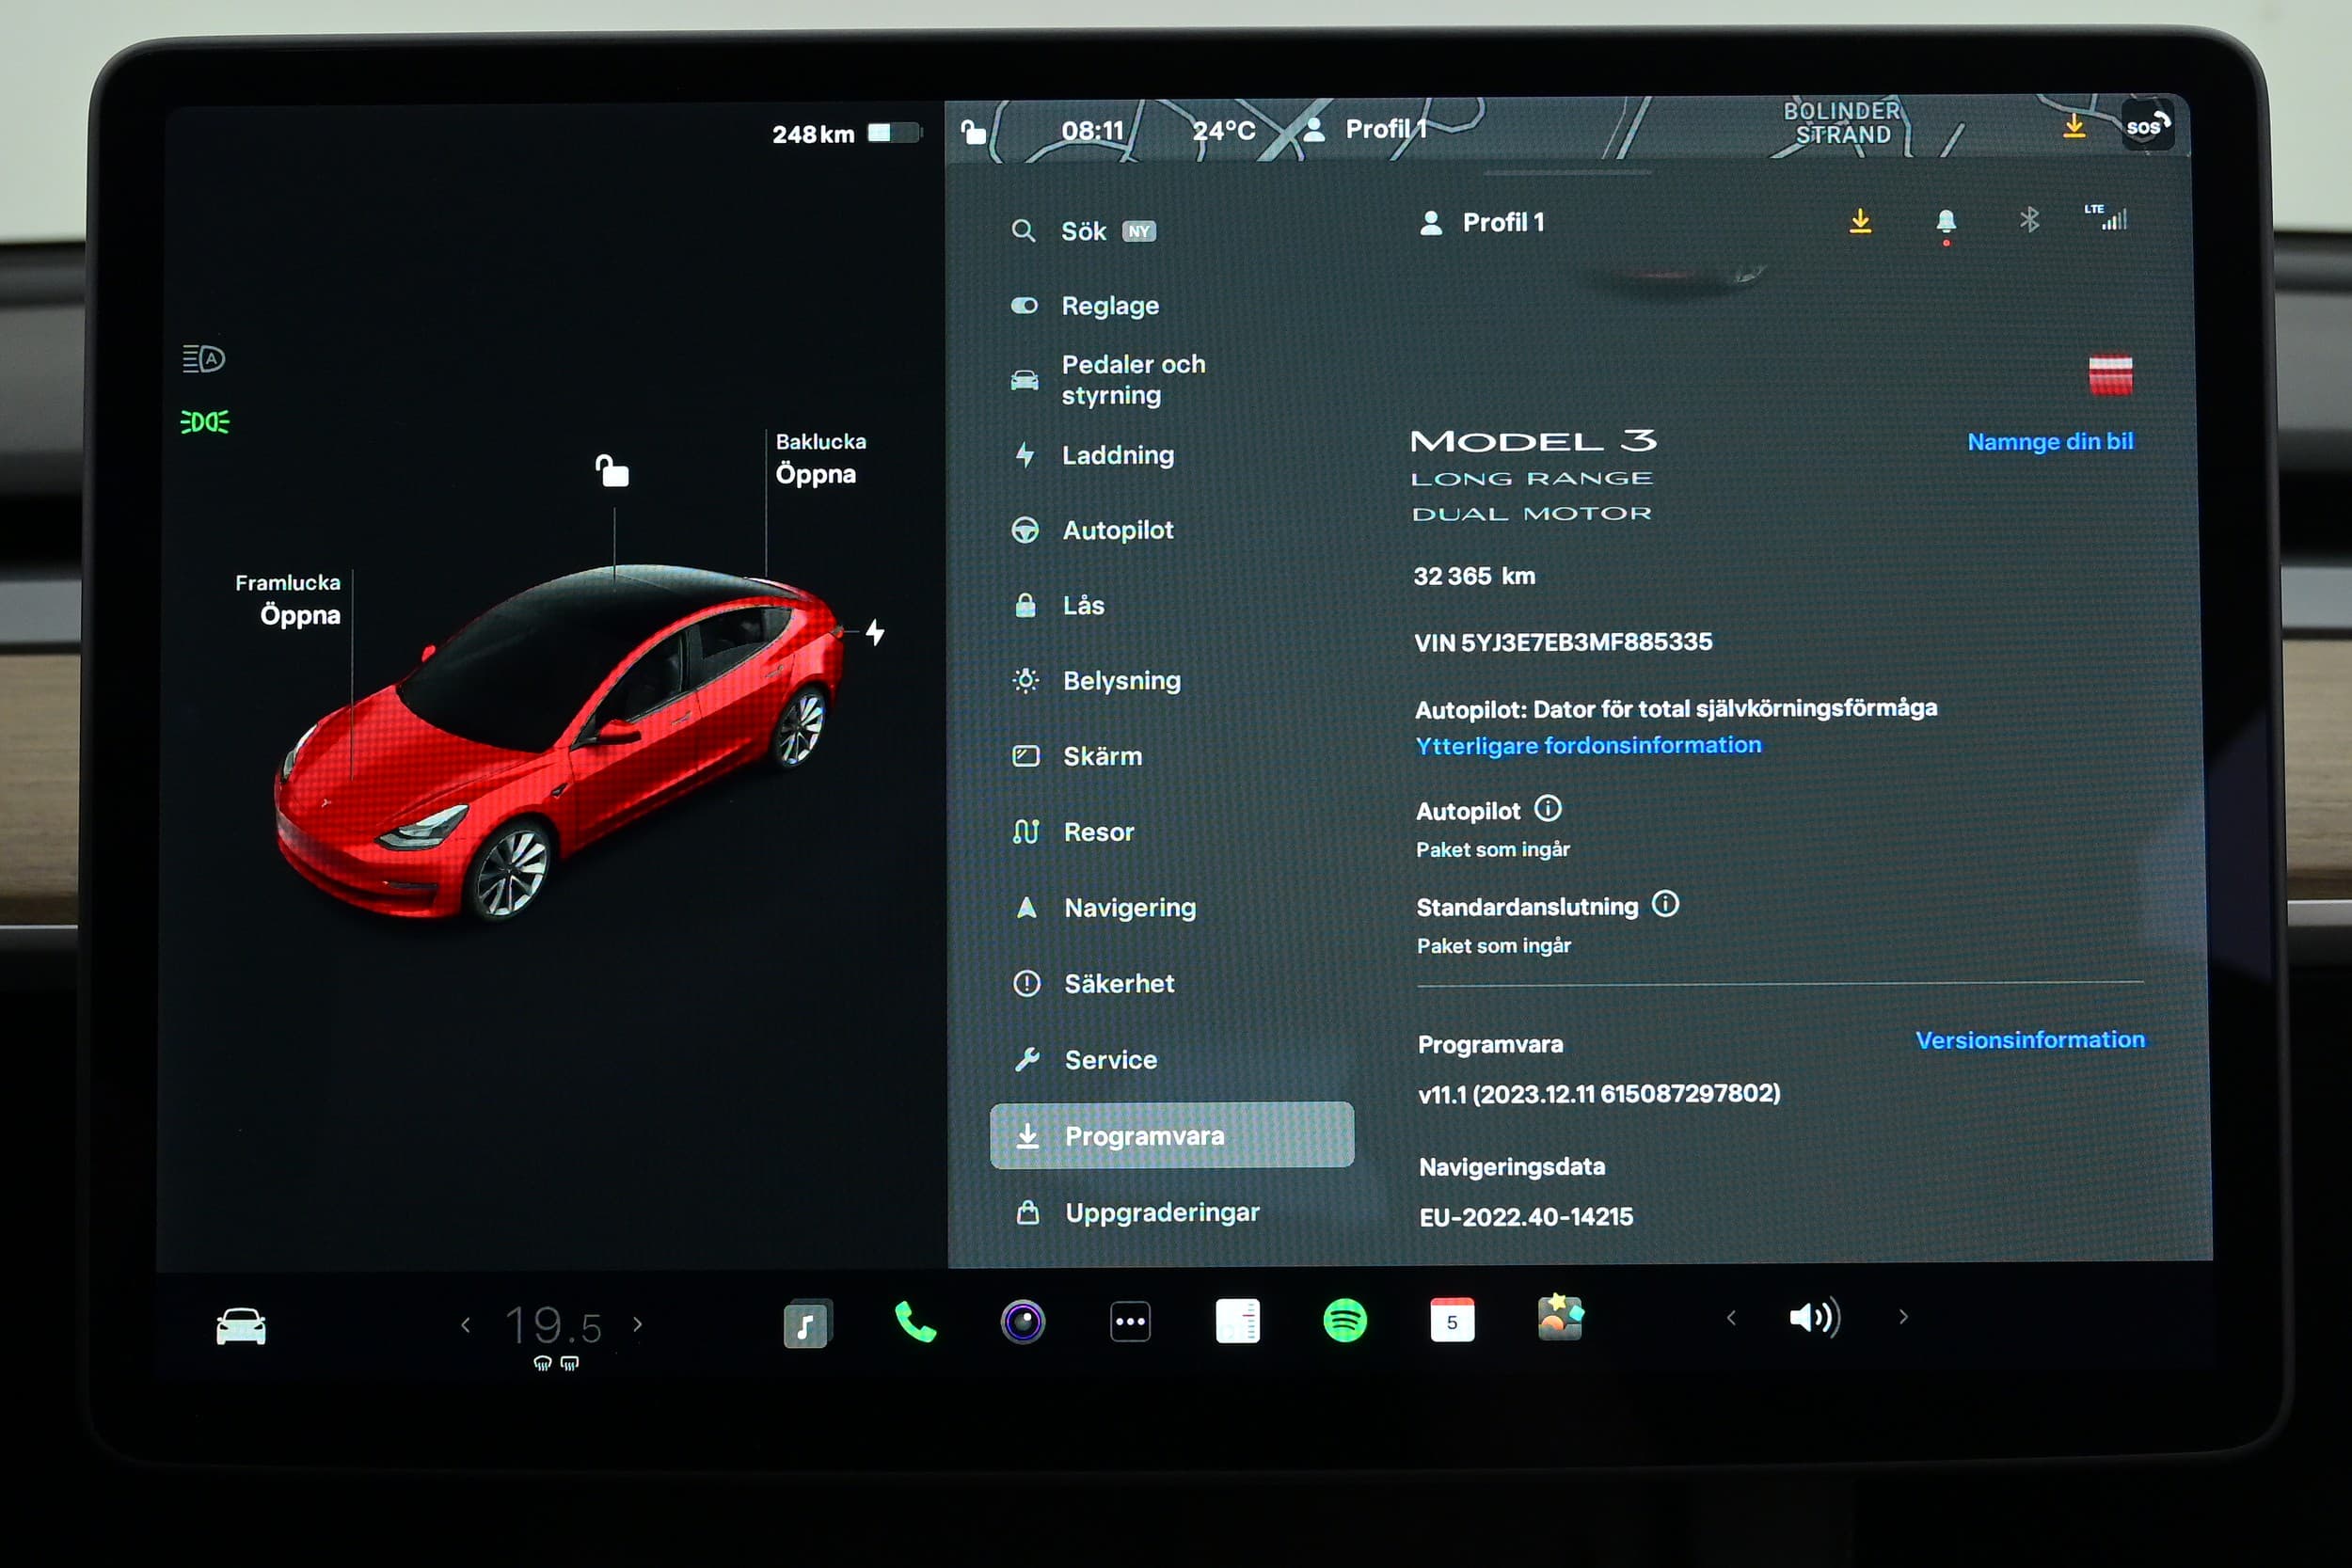Lower volume with left chevron
Viewport: 2352px width, 1568px height.
click(1731, 1318)
